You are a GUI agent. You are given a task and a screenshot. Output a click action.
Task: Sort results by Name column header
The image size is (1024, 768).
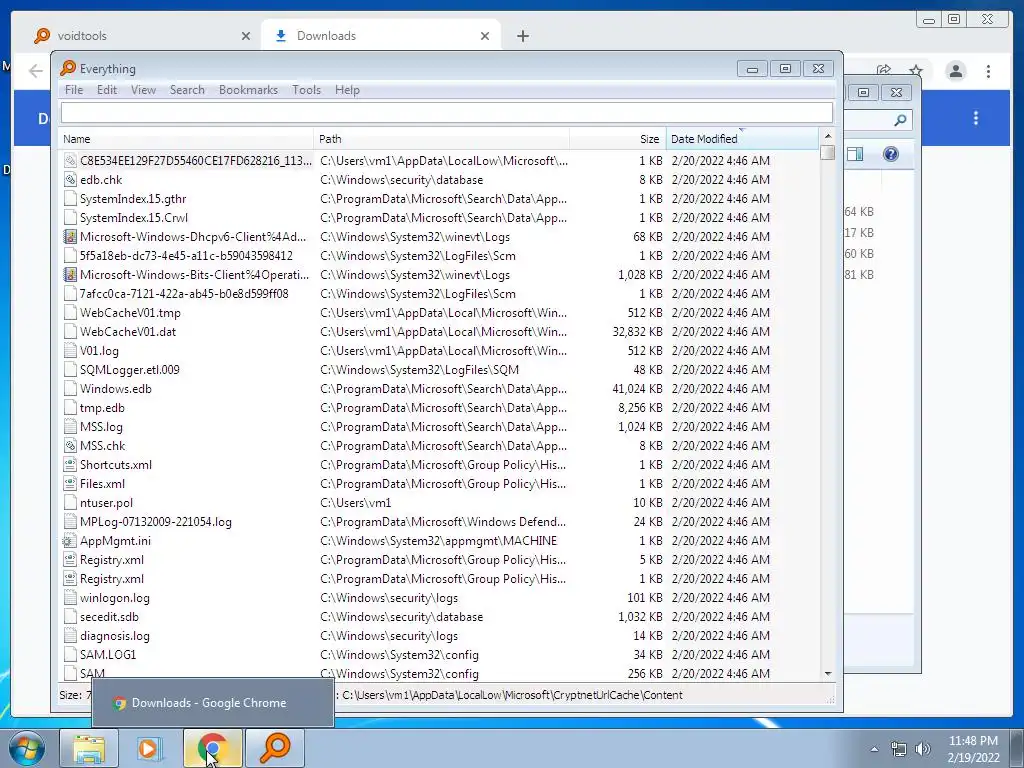click(x=186, y=138)
